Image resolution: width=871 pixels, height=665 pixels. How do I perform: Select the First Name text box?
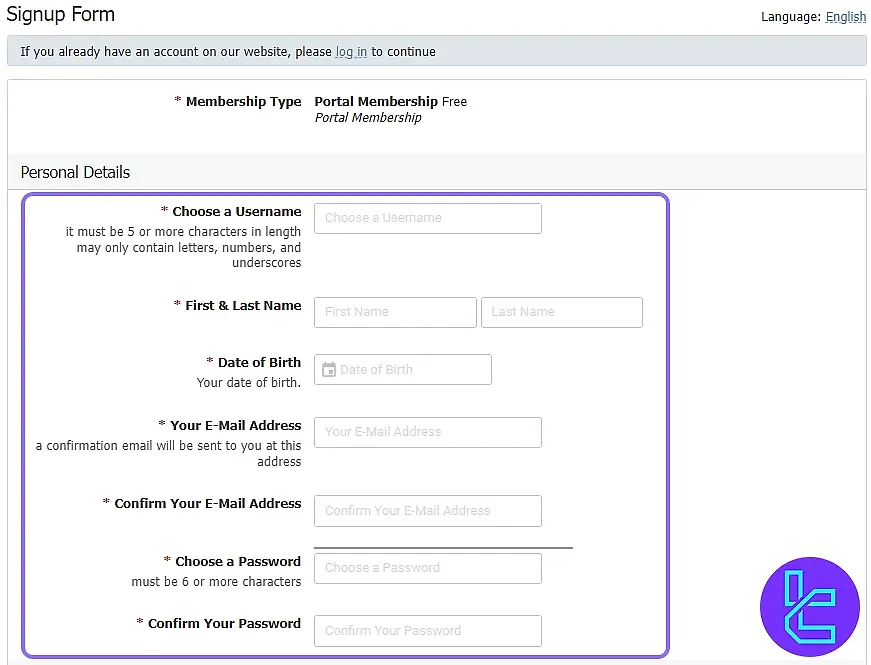(x=395, y=312)
